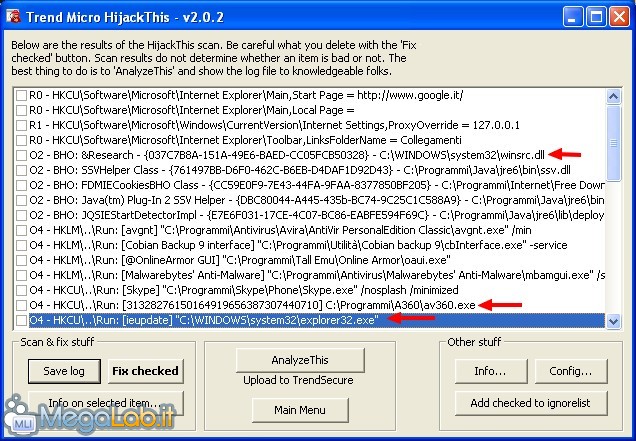Open Info on selected item
636x441 pixels.
pyautogui.click(x=105, y=403)
